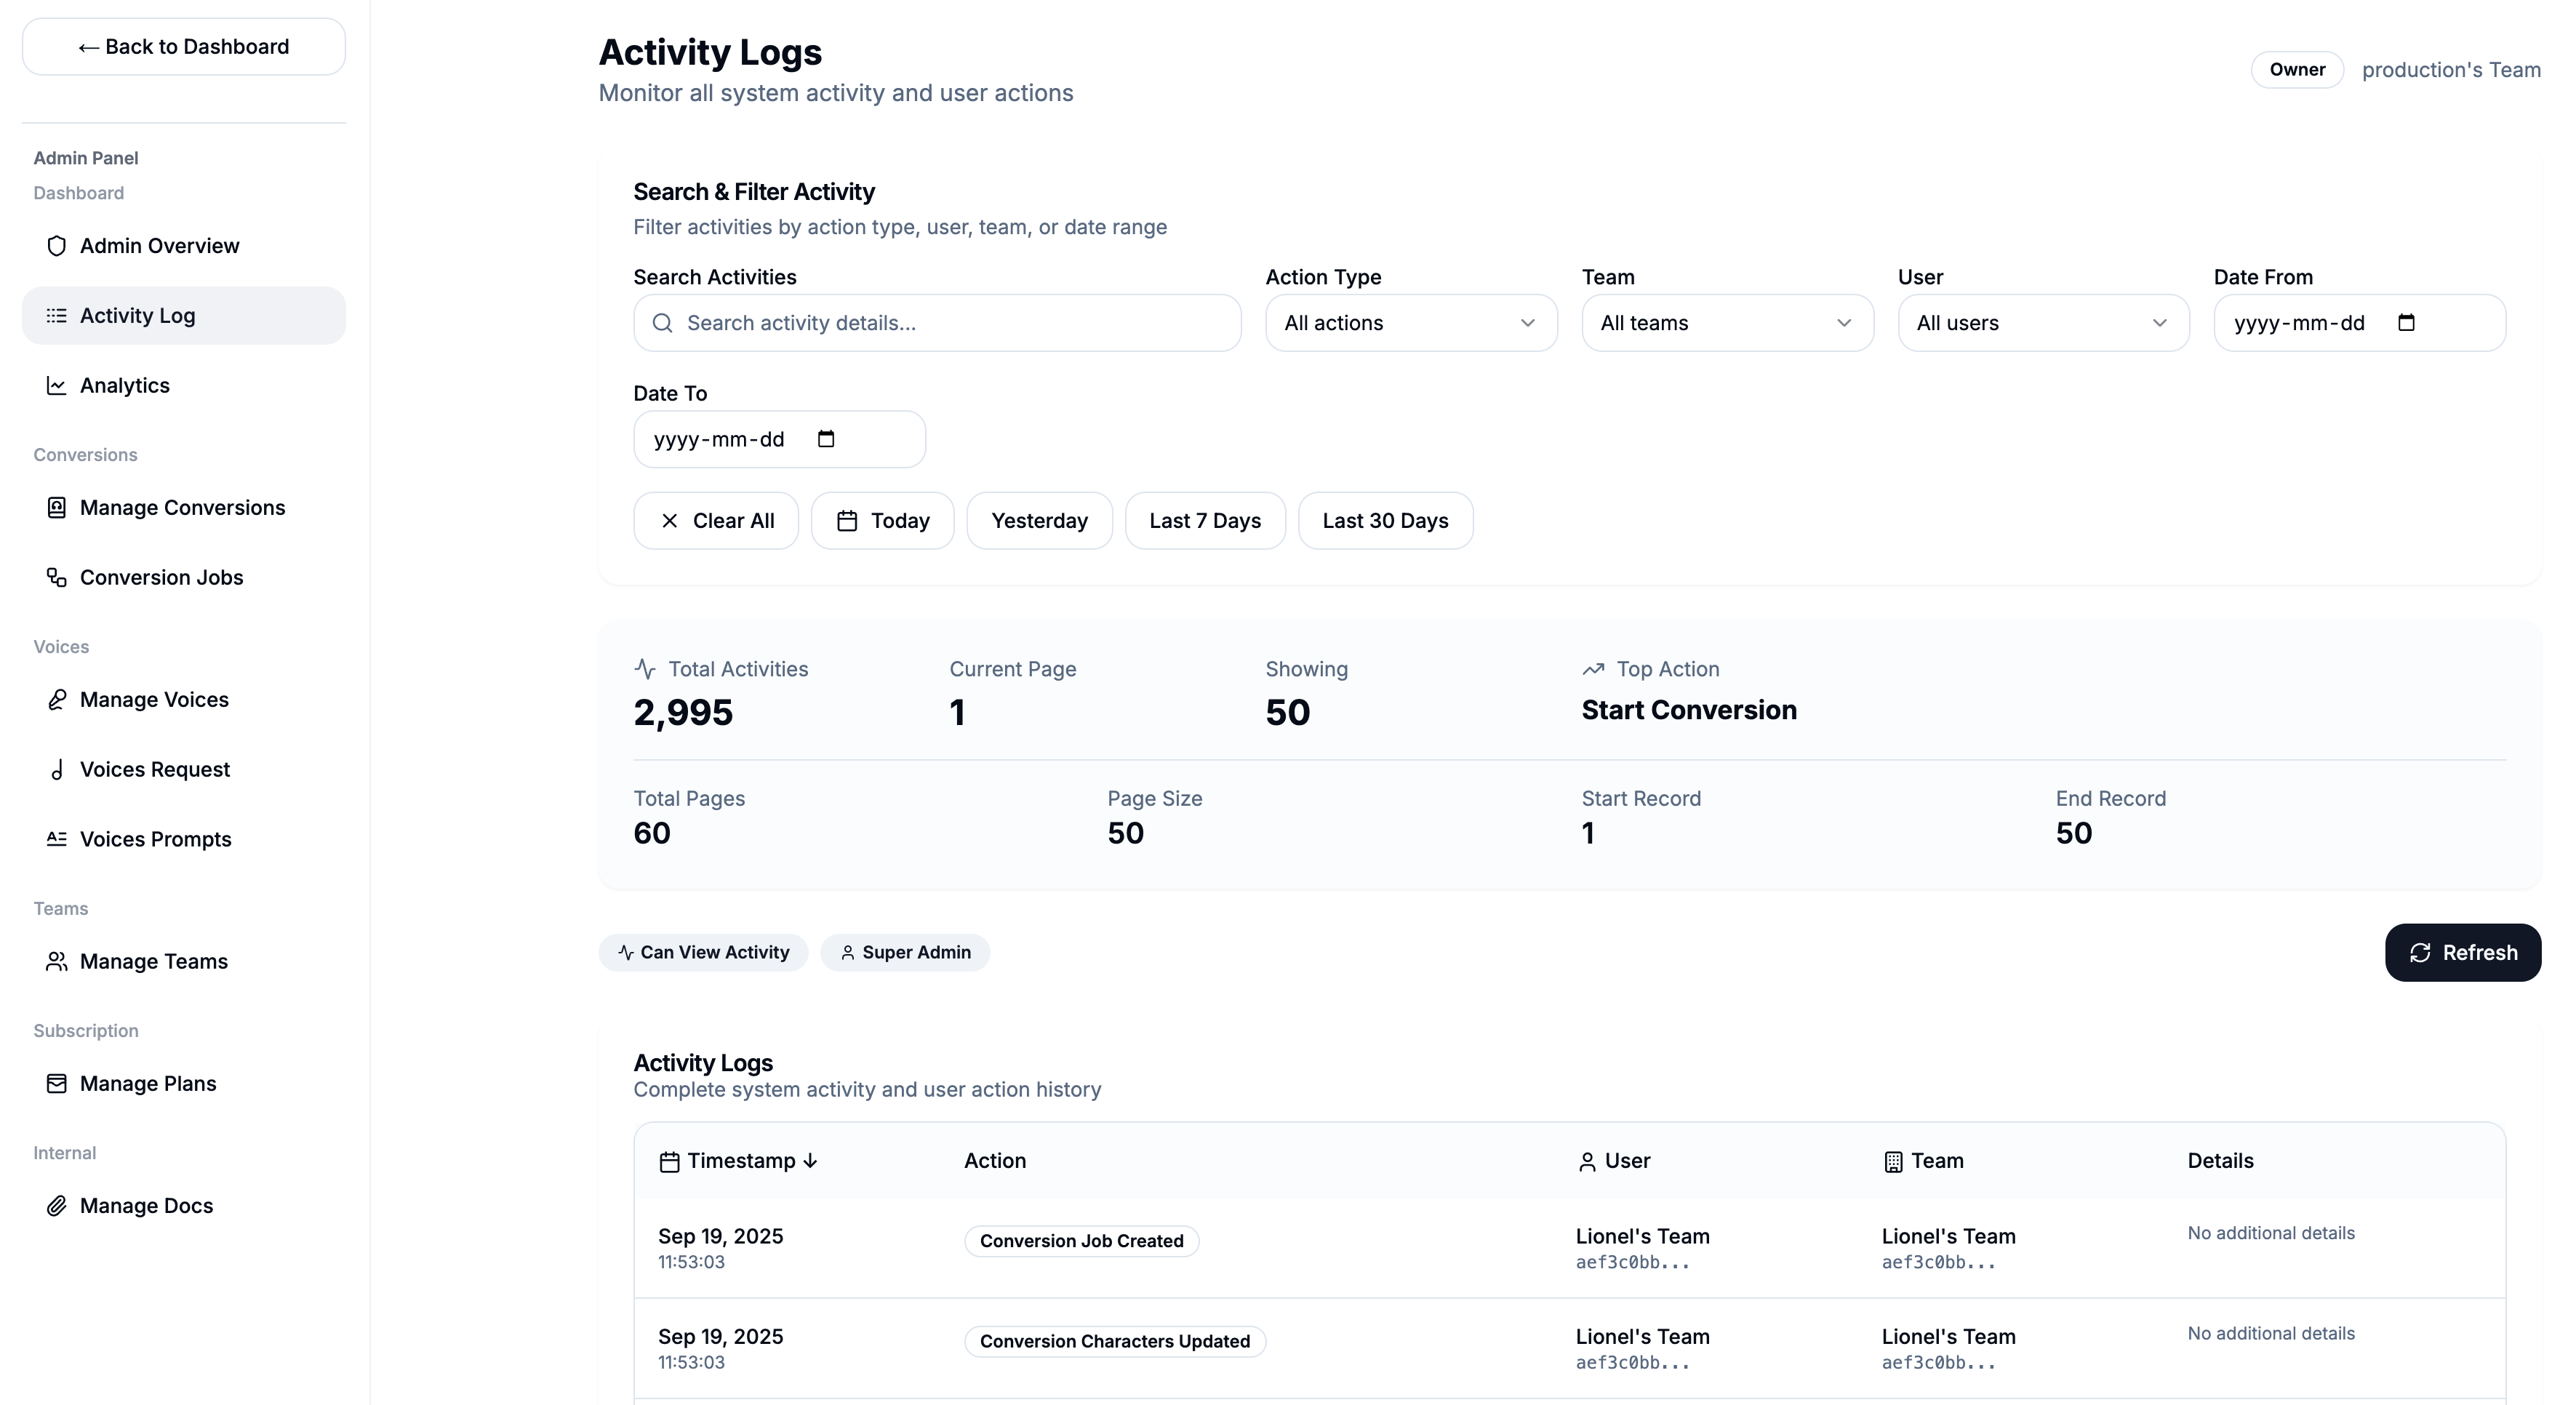This screenshot has height=1405, width=2576.
Task: Click the Conversion Jobs icon in sidebar
Action: click(x=56, y=578)
